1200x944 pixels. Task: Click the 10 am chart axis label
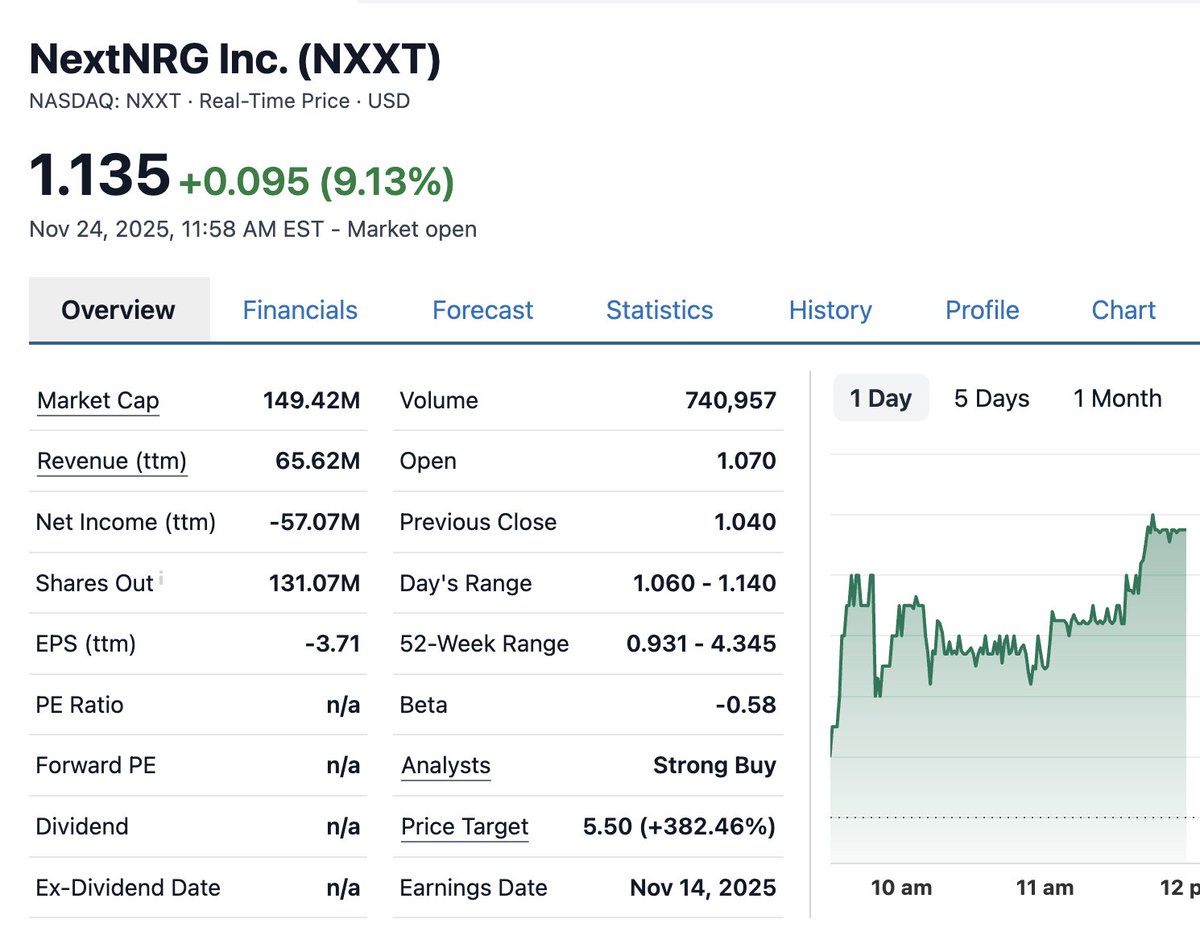tap(901, 887)
